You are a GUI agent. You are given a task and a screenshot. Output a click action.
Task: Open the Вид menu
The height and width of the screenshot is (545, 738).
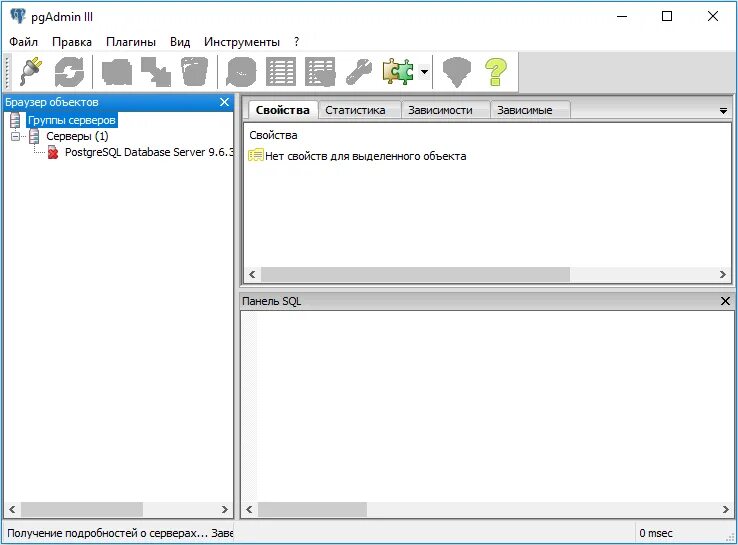(x=180, y=42)
